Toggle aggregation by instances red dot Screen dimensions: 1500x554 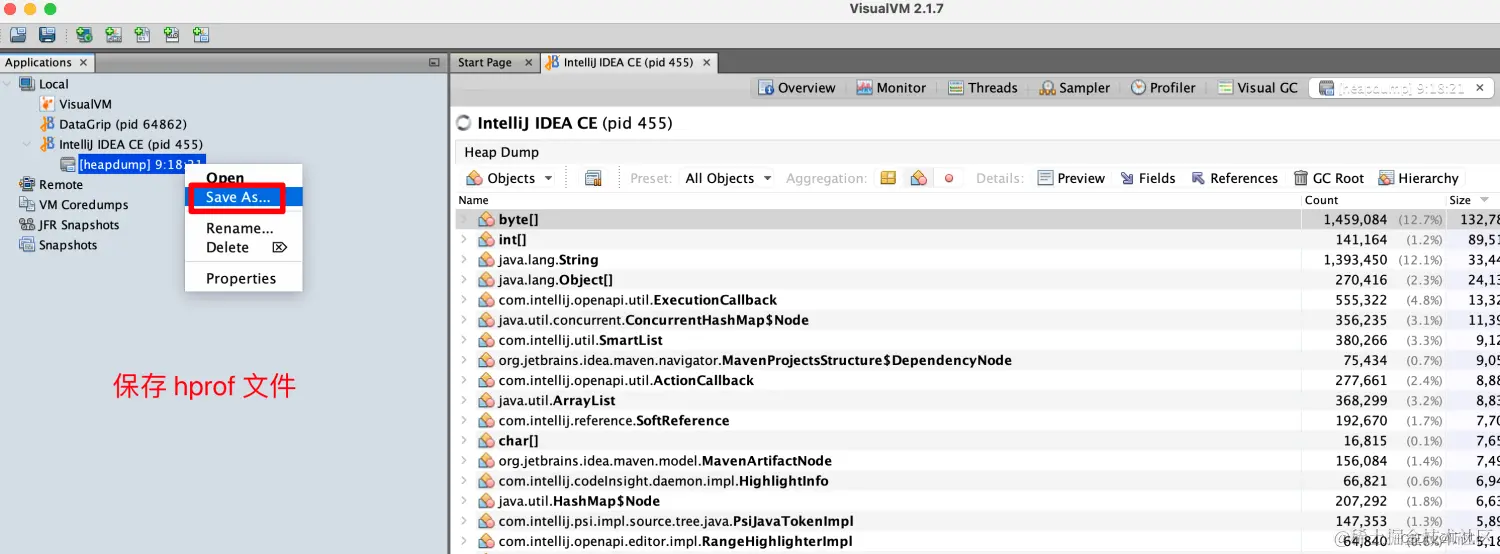pos(949,178)
